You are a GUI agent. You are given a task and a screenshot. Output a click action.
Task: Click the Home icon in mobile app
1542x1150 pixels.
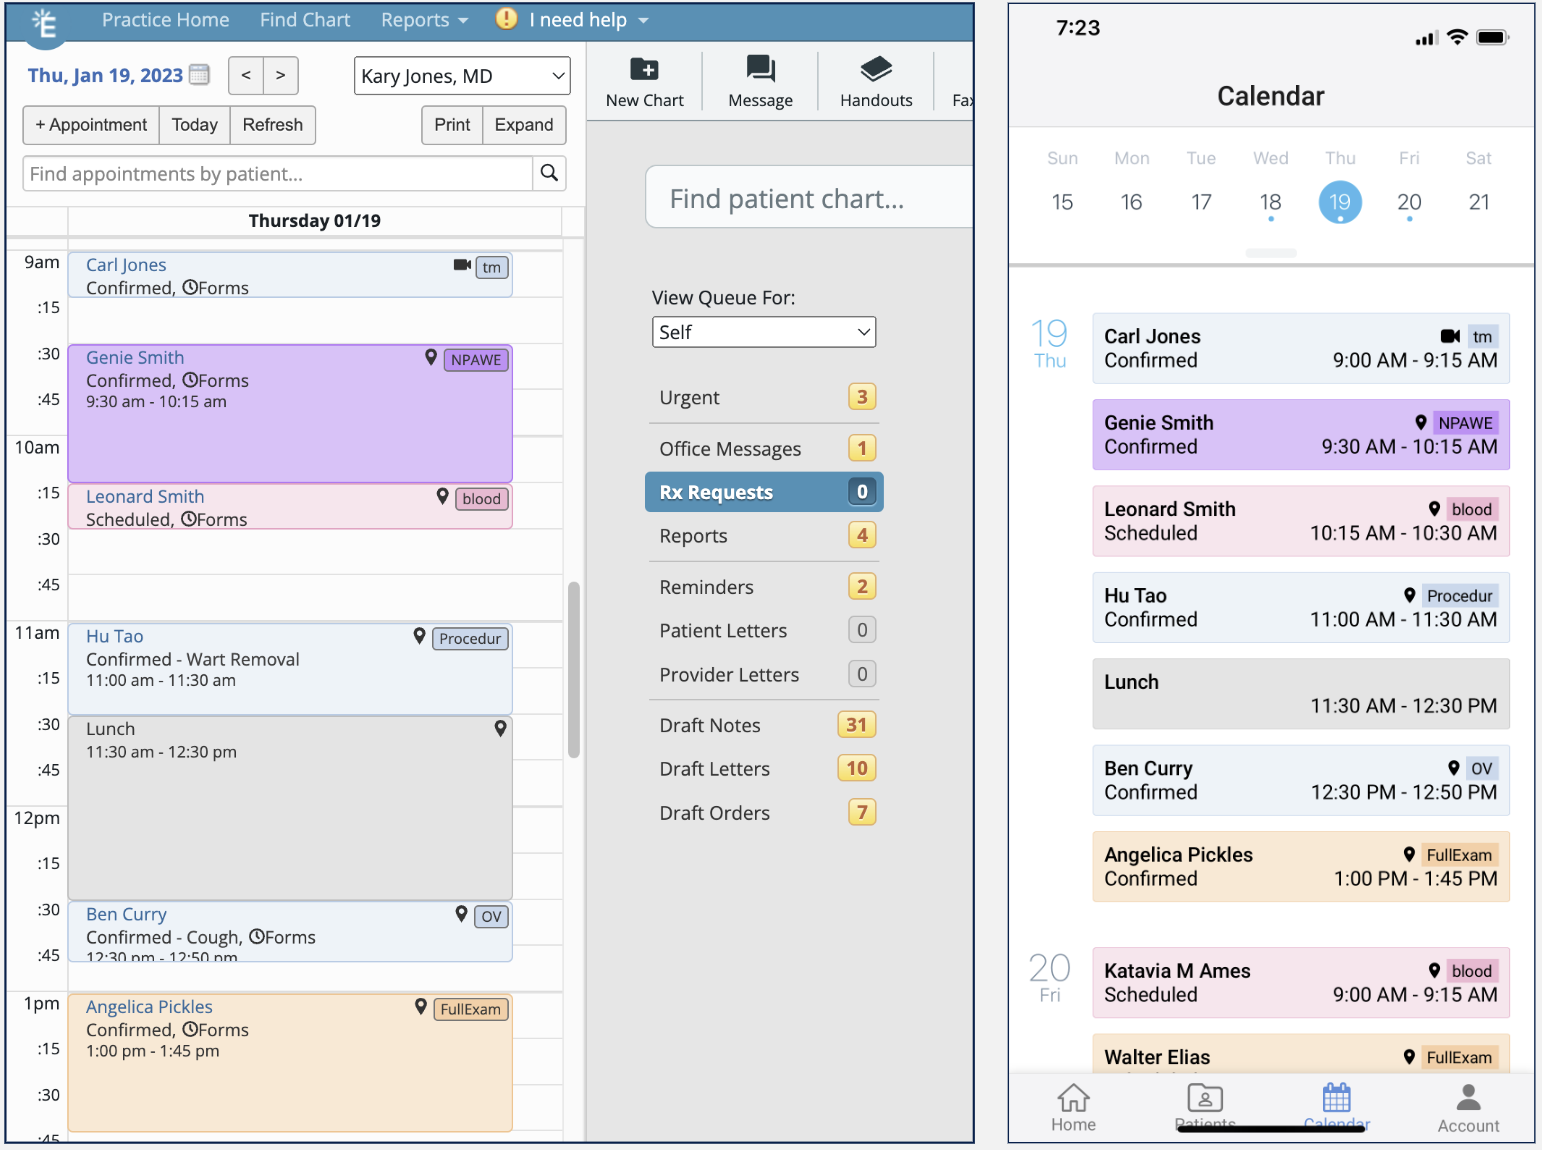tap(1073, 1098)
